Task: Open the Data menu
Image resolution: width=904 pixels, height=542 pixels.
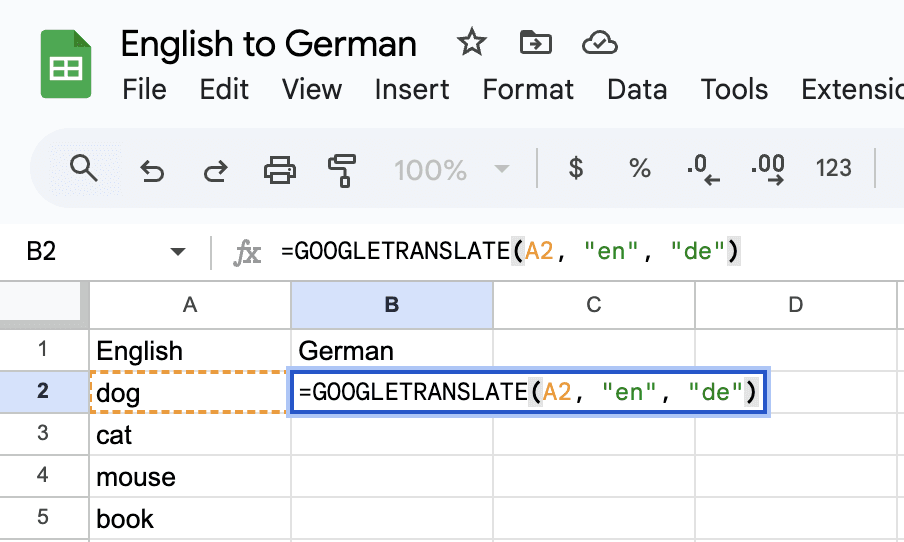Action: [x=637, y=90]
